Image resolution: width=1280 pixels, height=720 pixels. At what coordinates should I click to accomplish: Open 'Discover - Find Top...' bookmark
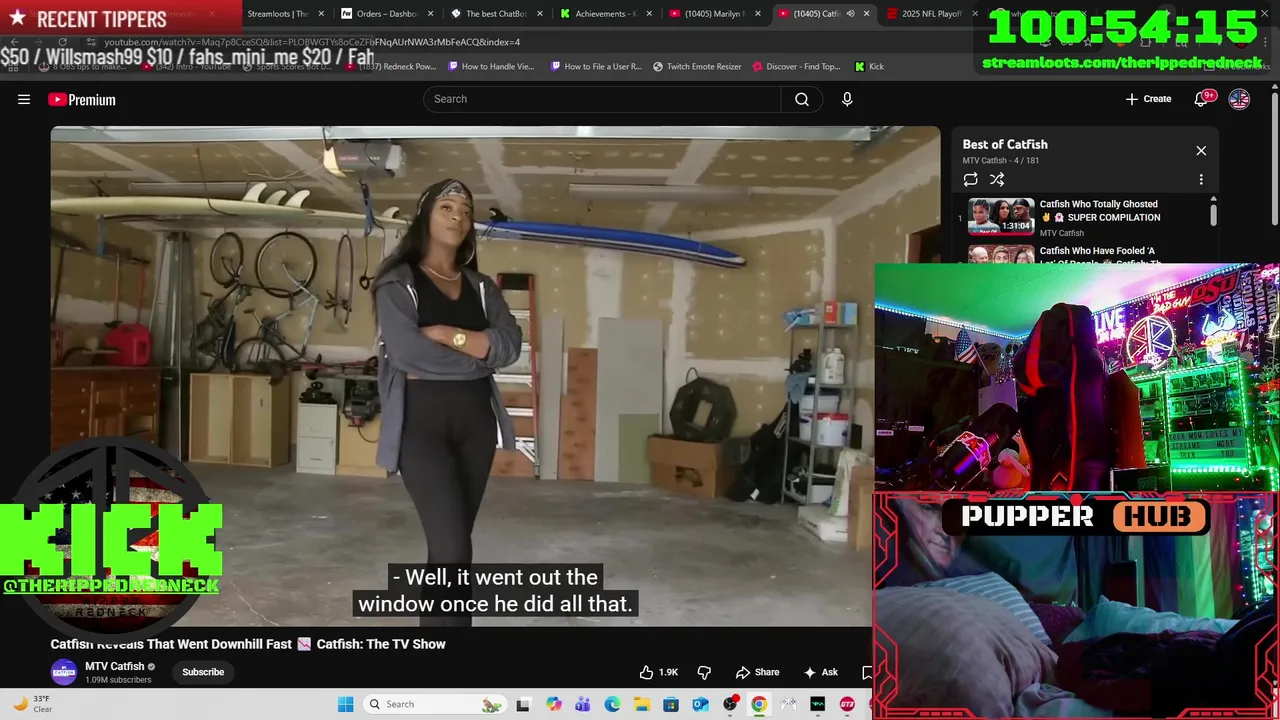point(796,67)
